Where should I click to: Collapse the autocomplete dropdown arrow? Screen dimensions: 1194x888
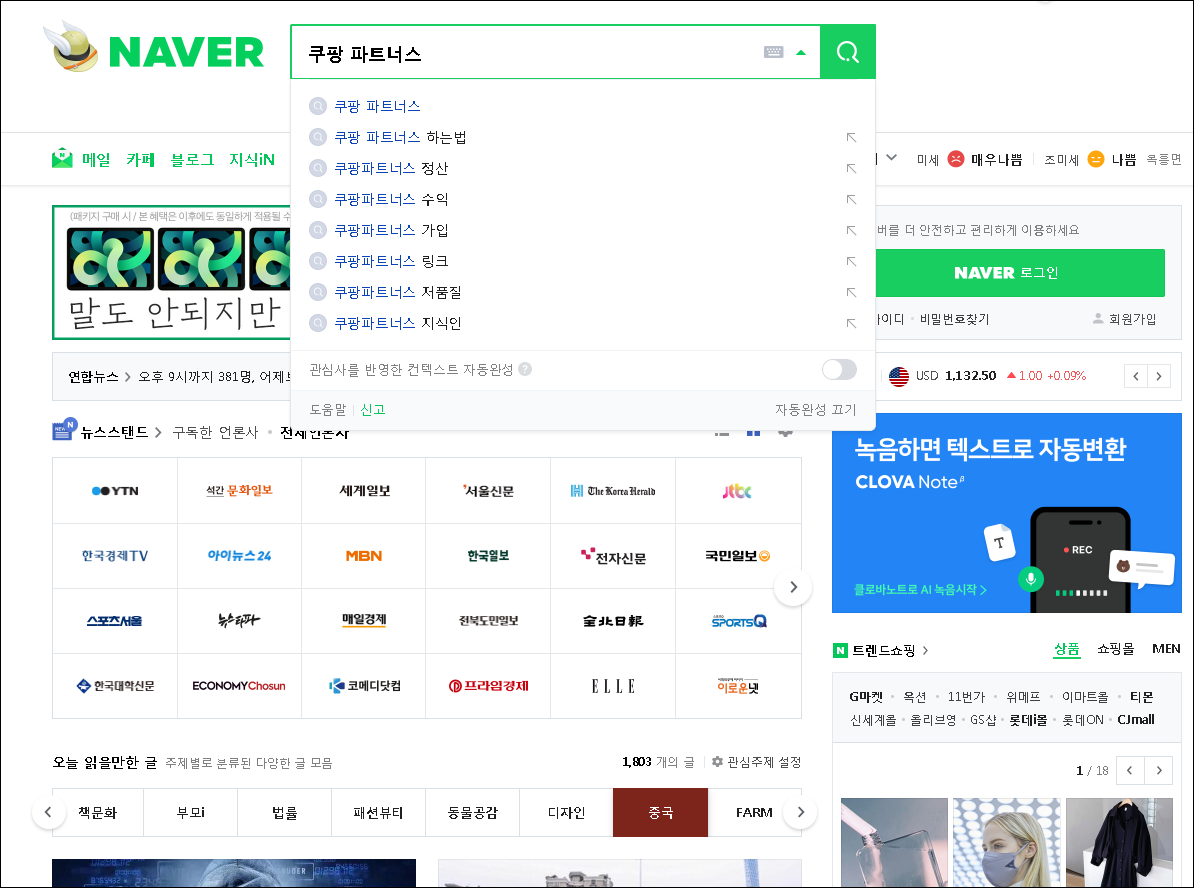coord(800,53)
